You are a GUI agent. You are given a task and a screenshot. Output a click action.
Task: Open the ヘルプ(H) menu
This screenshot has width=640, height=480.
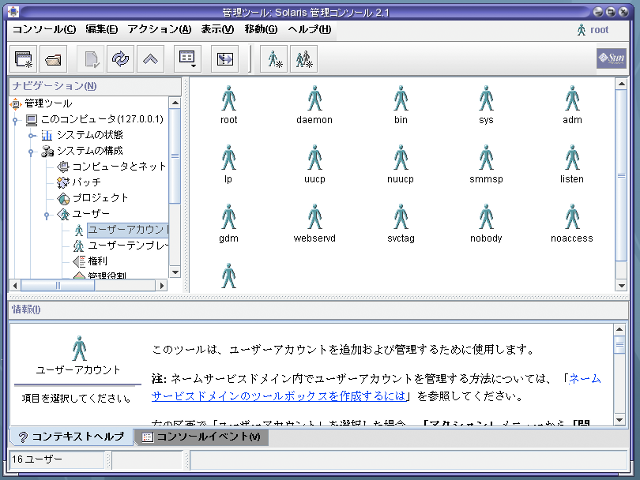coord(309,29)
